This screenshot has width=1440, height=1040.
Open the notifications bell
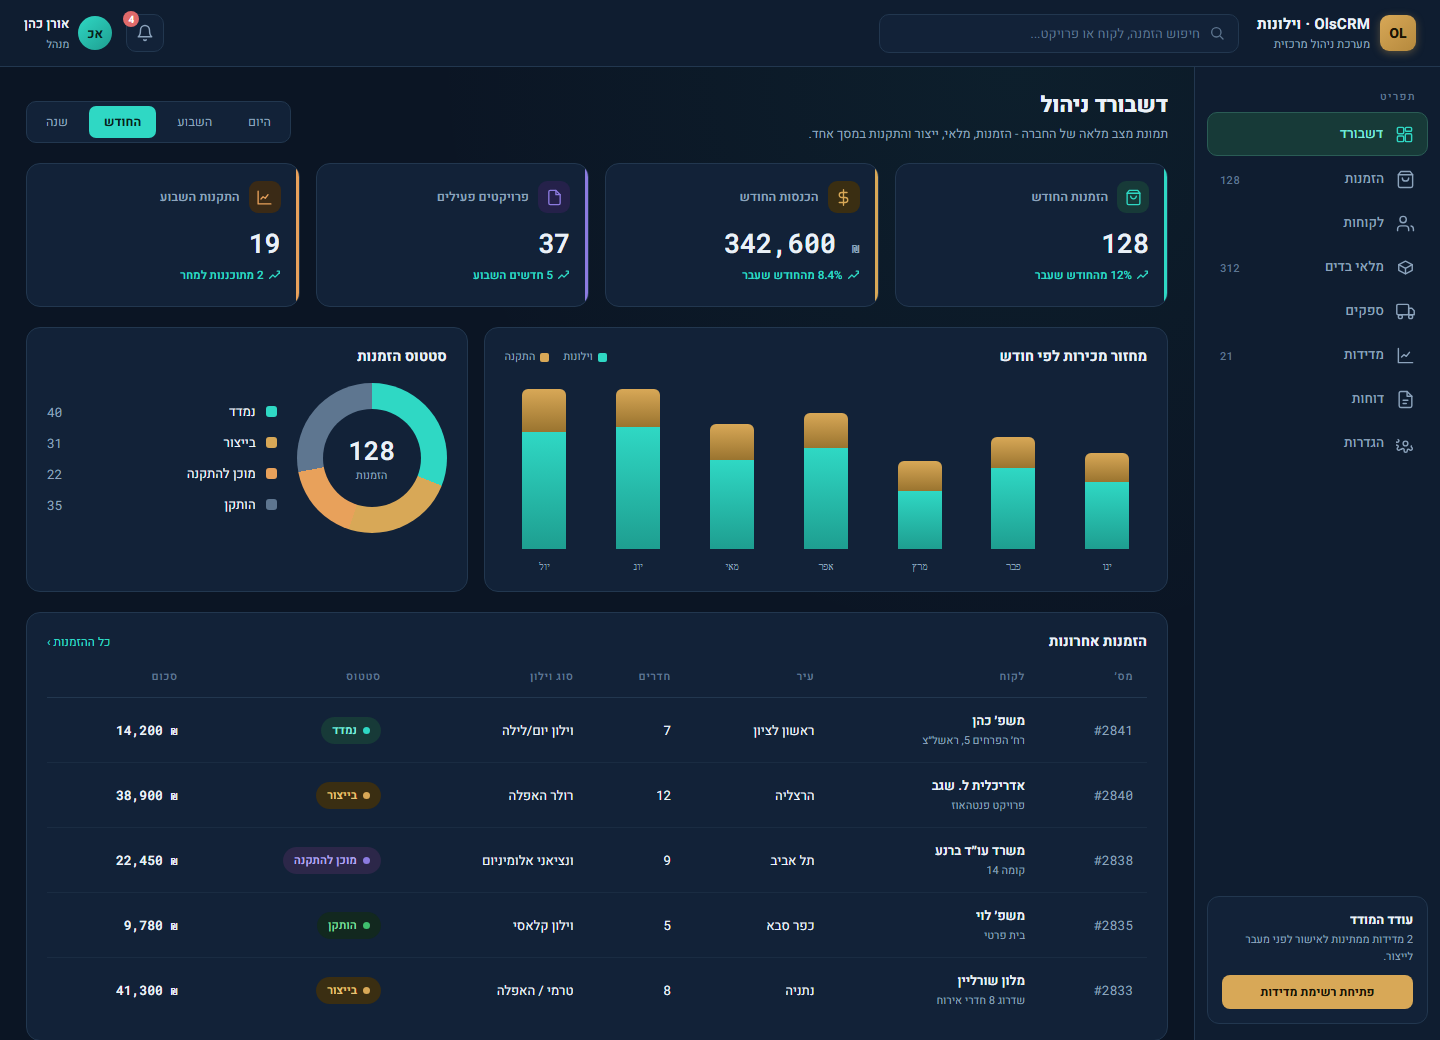[x=145, y=33]
